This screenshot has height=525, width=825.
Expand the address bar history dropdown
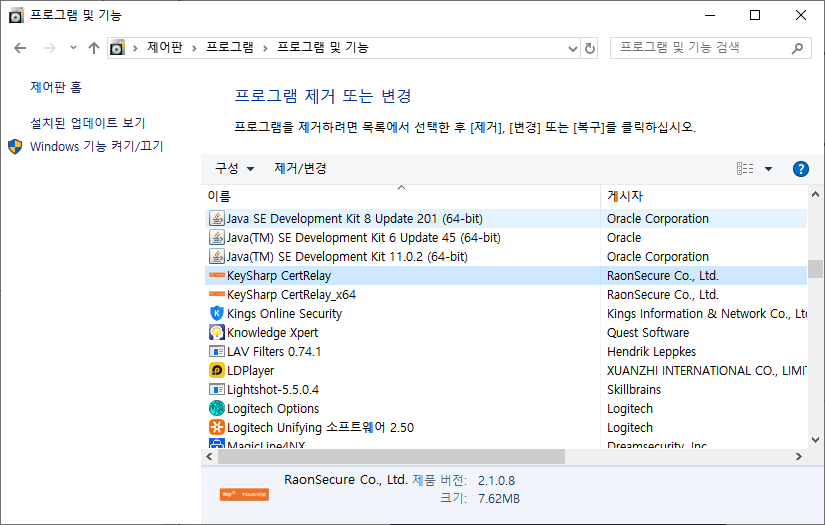click(573, 49)
